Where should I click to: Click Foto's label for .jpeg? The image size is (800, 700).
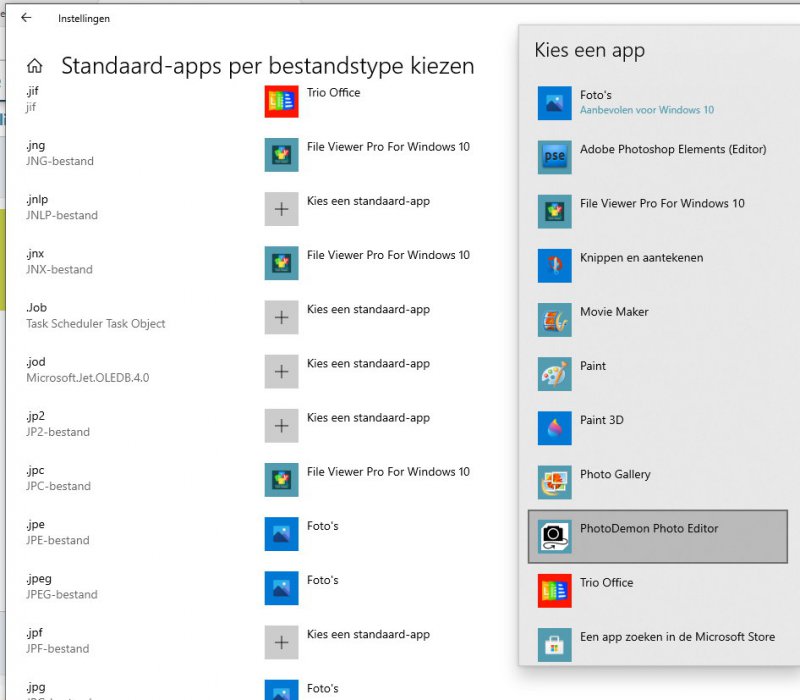coord(322,580)
